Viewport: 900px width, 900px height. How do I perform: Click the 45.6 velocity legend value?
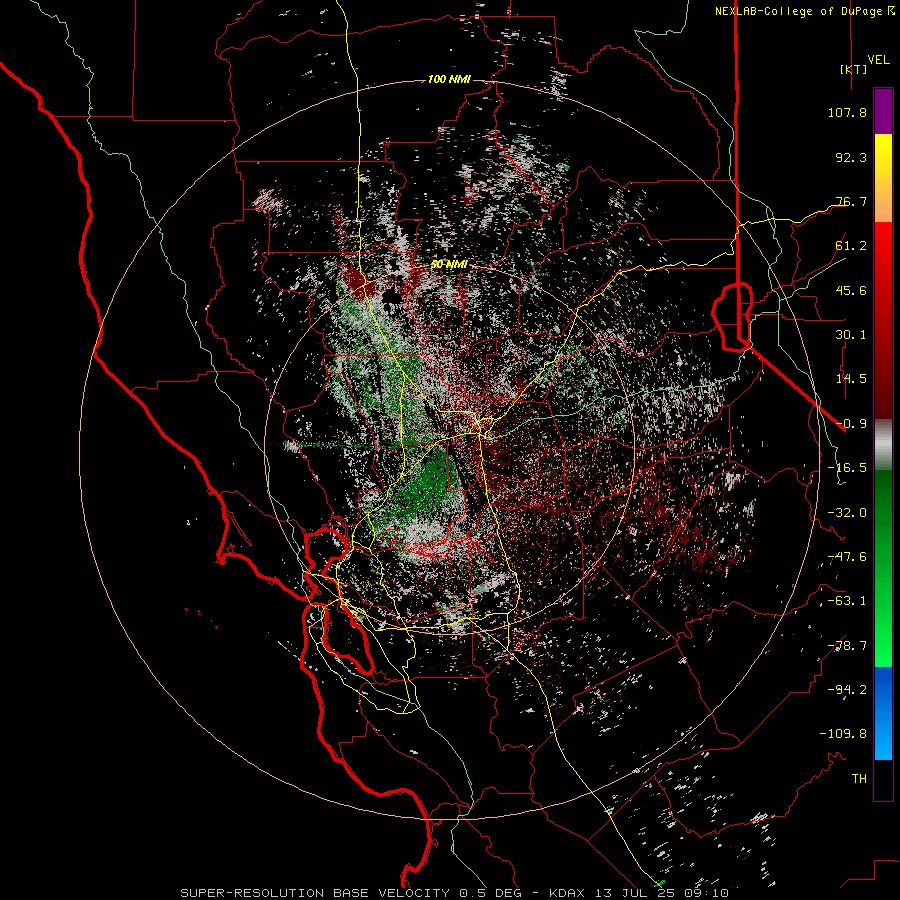coord(851,290)
